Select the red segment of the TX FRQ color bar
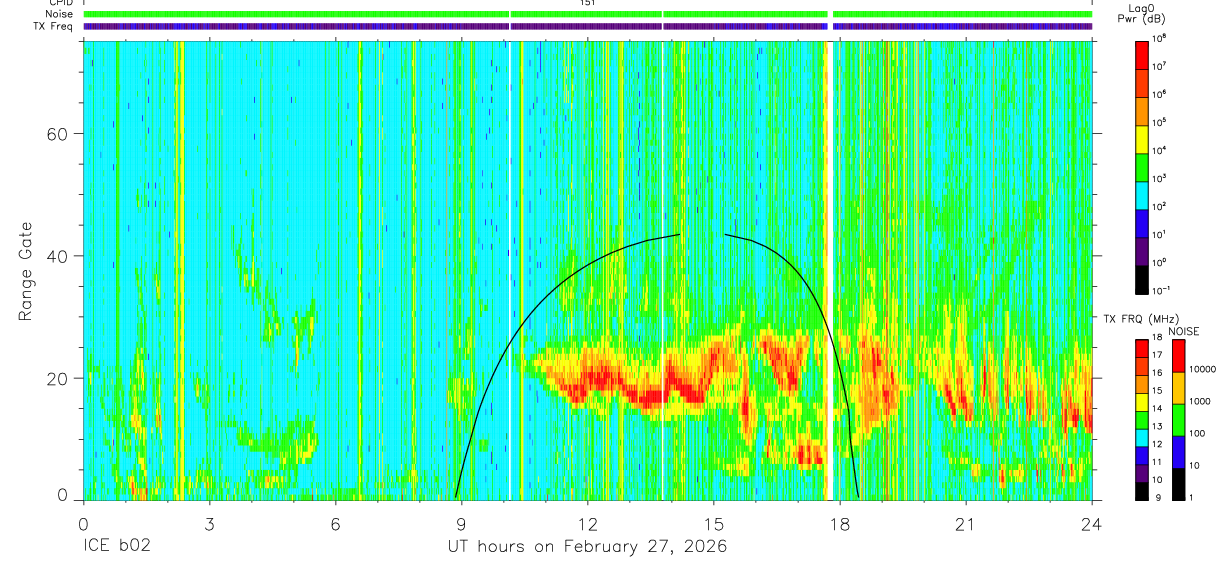 [1141, 347]
